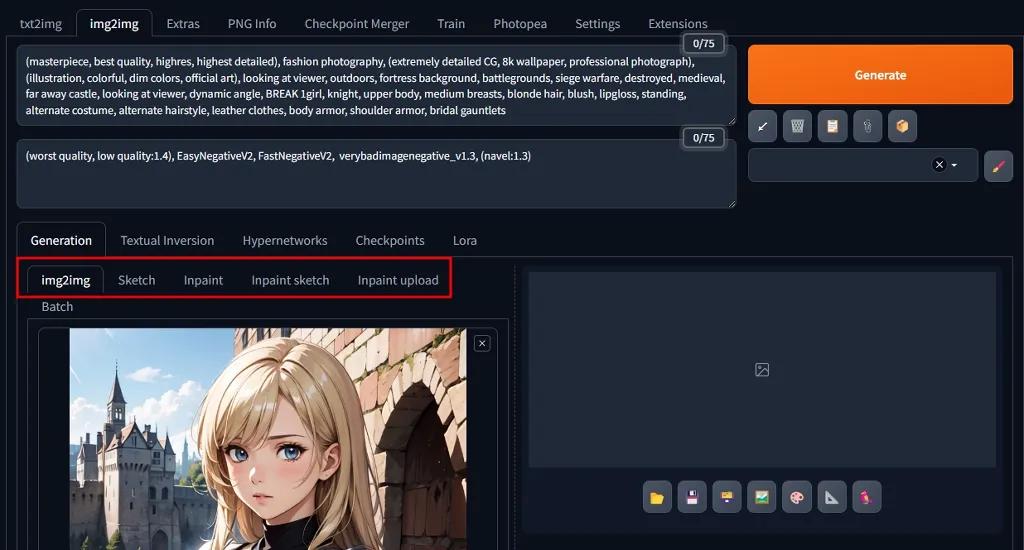Switch to the Inpaint tab
This screenshot has height=550, width=1024.
click(x=203, y=280)
